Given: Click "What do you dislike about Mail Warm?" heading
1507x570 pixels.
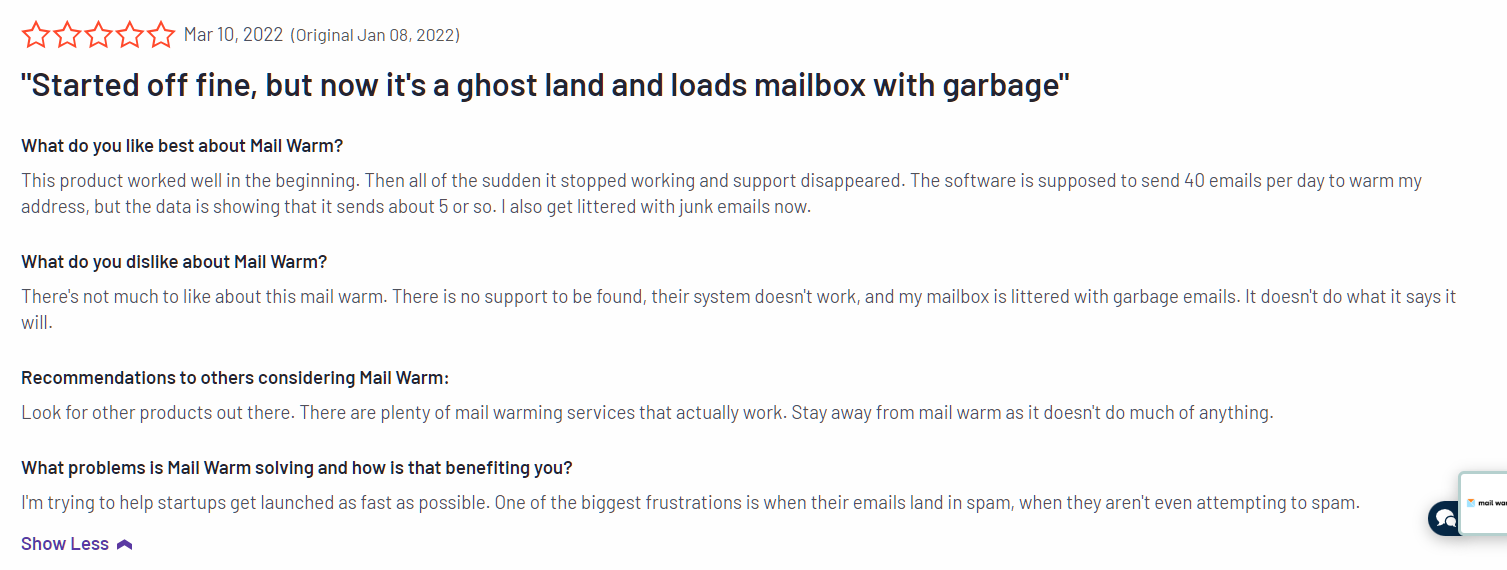Looking at the screenshot, I should coord(174,262).
